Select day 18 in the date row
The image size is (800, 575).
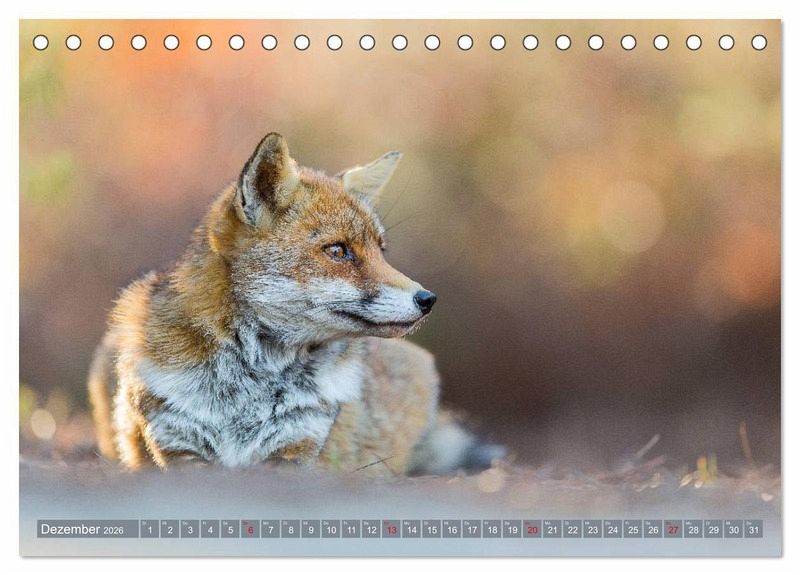click(x=491, y=529)
